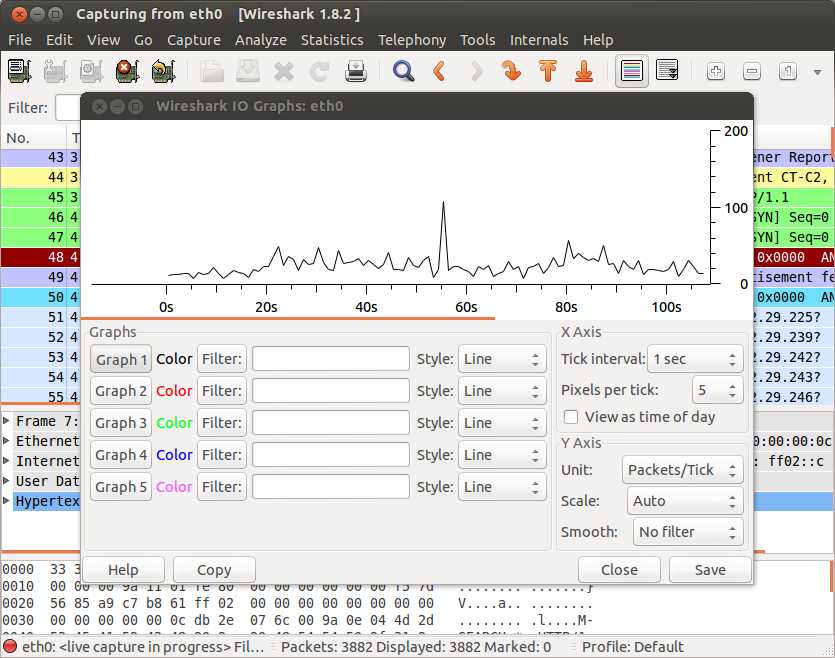
Task: Change the magenta Color of Graph 5
Action: click(174, 487)
